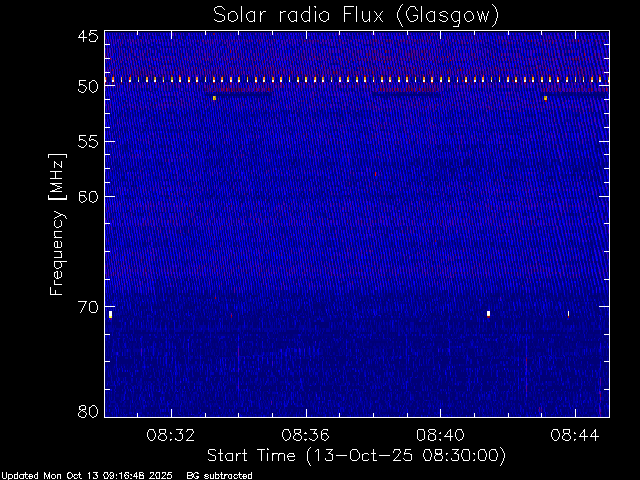The height and width of the screenshot is (480, 640).
Task: Click the white-yellow burst at 70 MHz at plot start
Action: point(110,314)
